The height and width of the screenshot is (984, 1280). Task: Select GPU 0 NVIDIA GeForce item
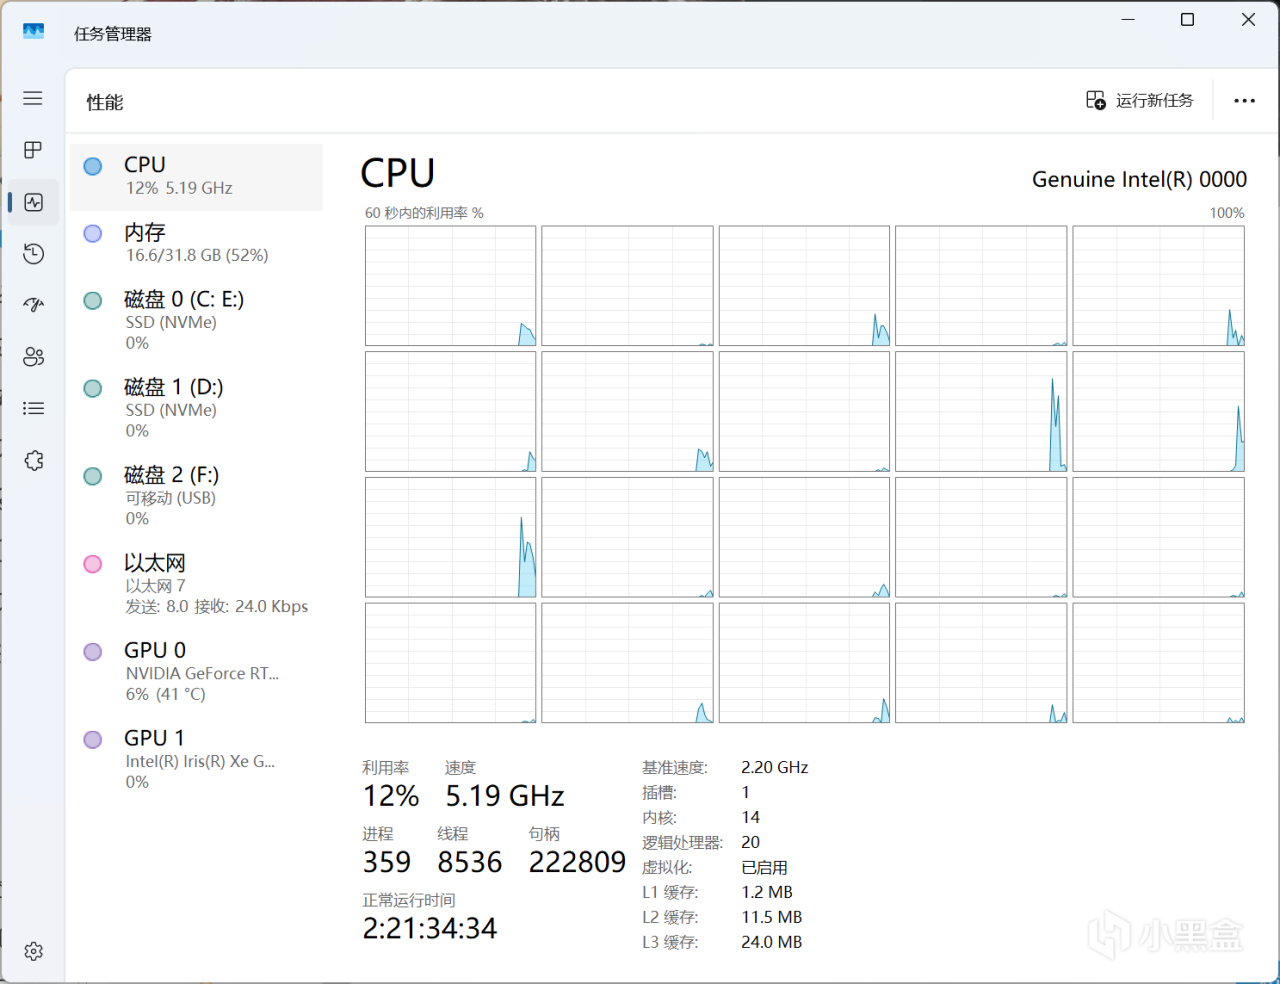pyautogui.click(x=196, y=671)
